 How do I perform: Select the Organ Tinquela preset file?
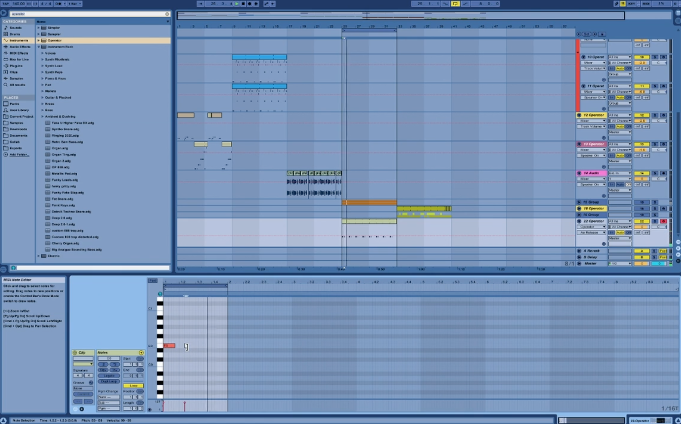tap(63, 155)
